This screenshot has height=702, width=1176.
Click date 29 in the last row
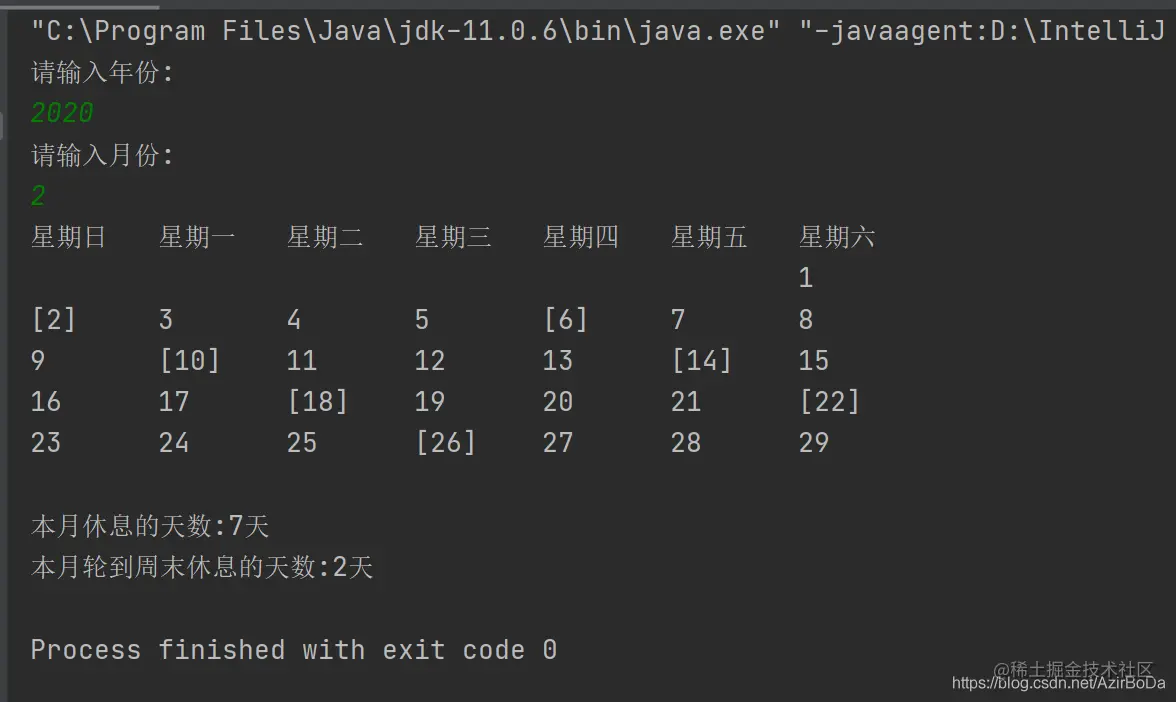pos(814,442)
